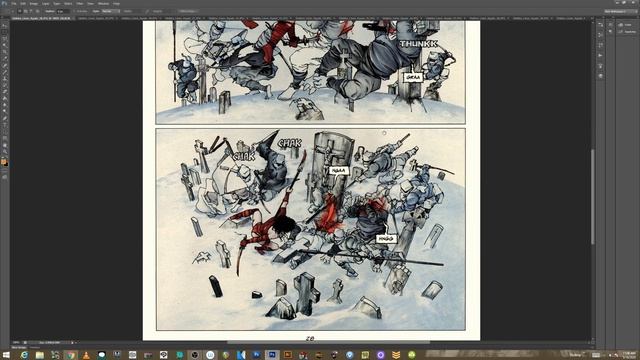640x360 pixels.
Task: Click the Refine Edge button
Action: [188, 11]
